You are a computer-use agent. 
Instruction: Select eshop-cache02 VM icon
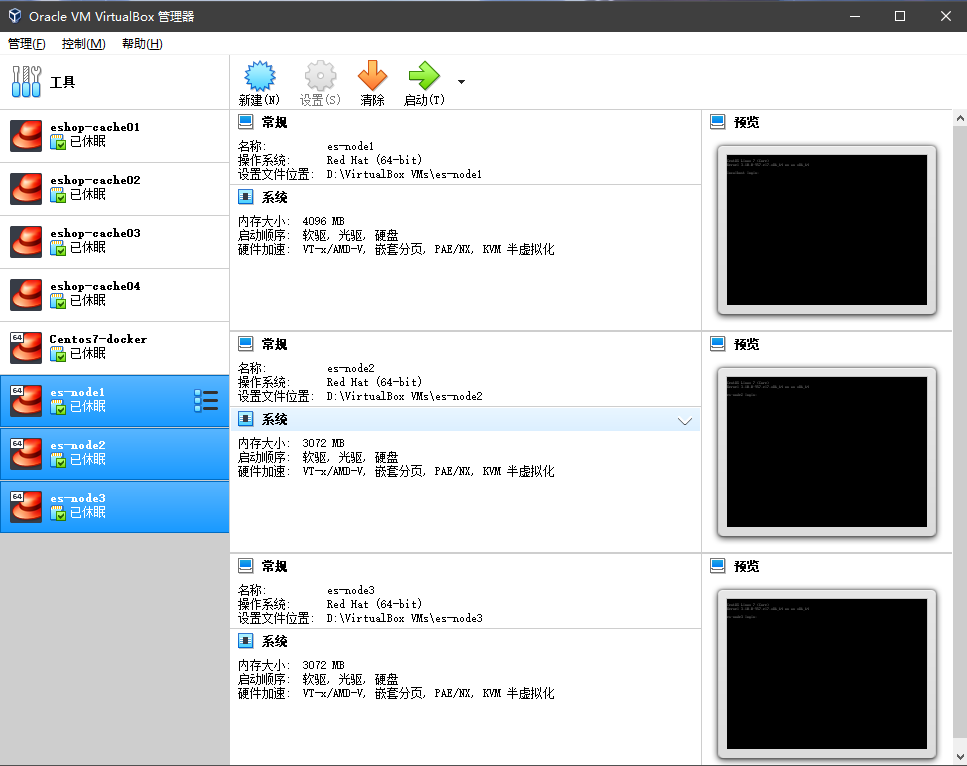click(x=26, y=189)
